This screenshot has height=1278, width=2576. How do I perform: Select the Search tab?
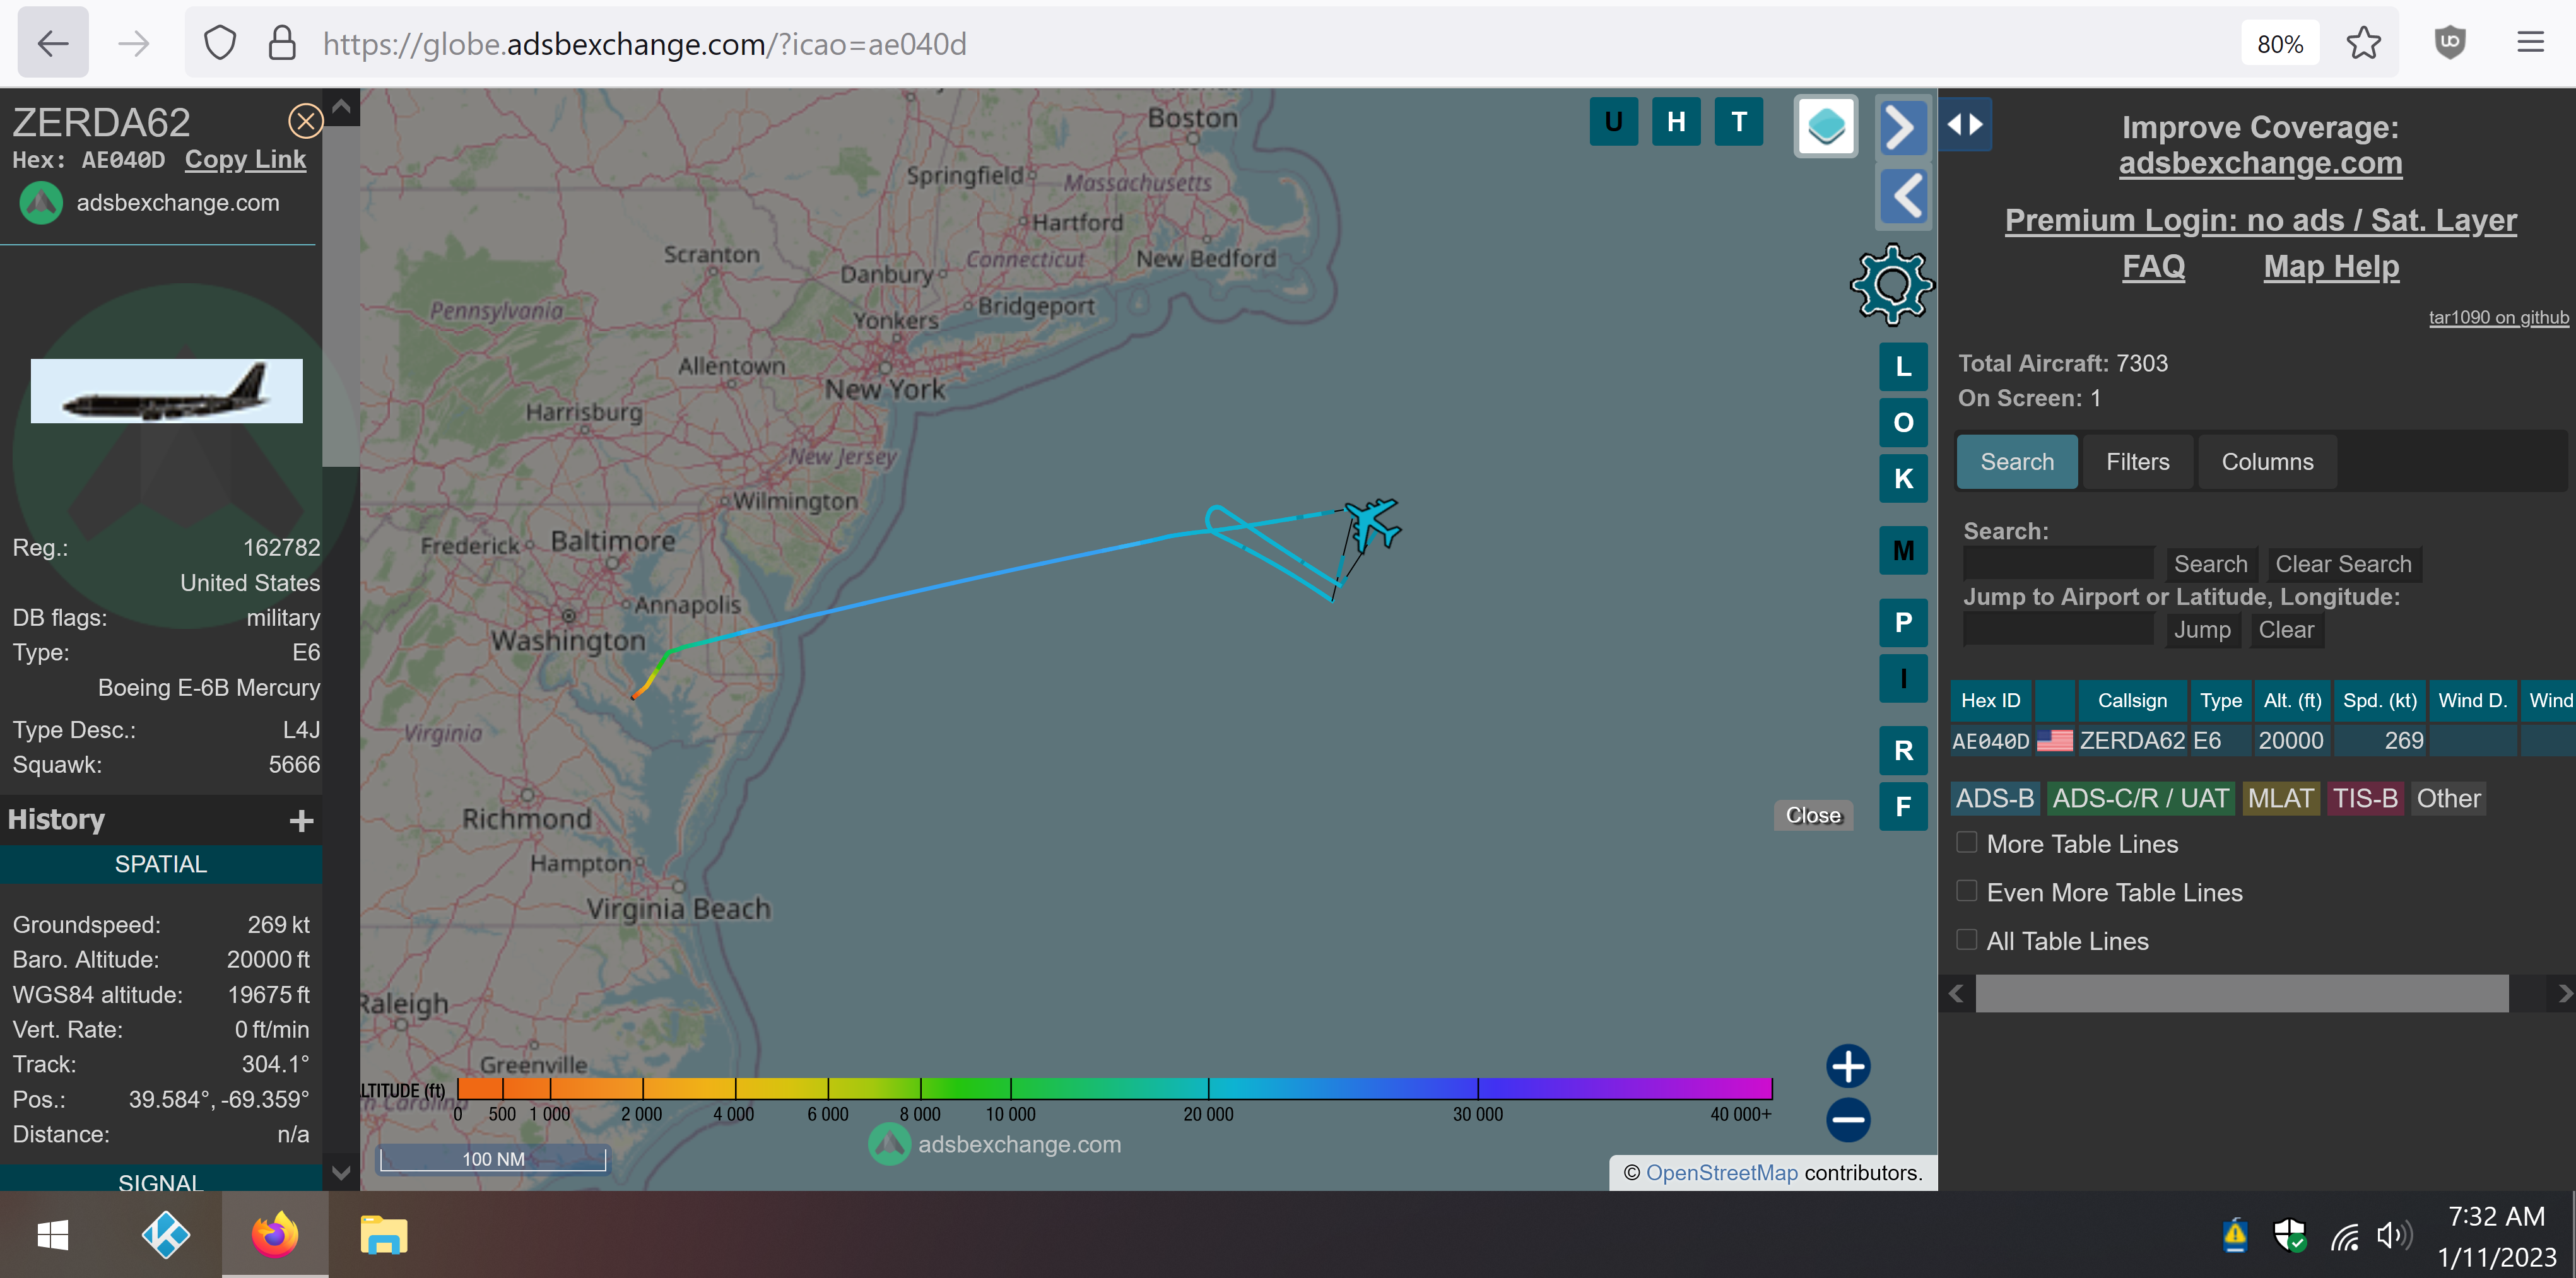pyautogui.click(x=2016, y=462)
